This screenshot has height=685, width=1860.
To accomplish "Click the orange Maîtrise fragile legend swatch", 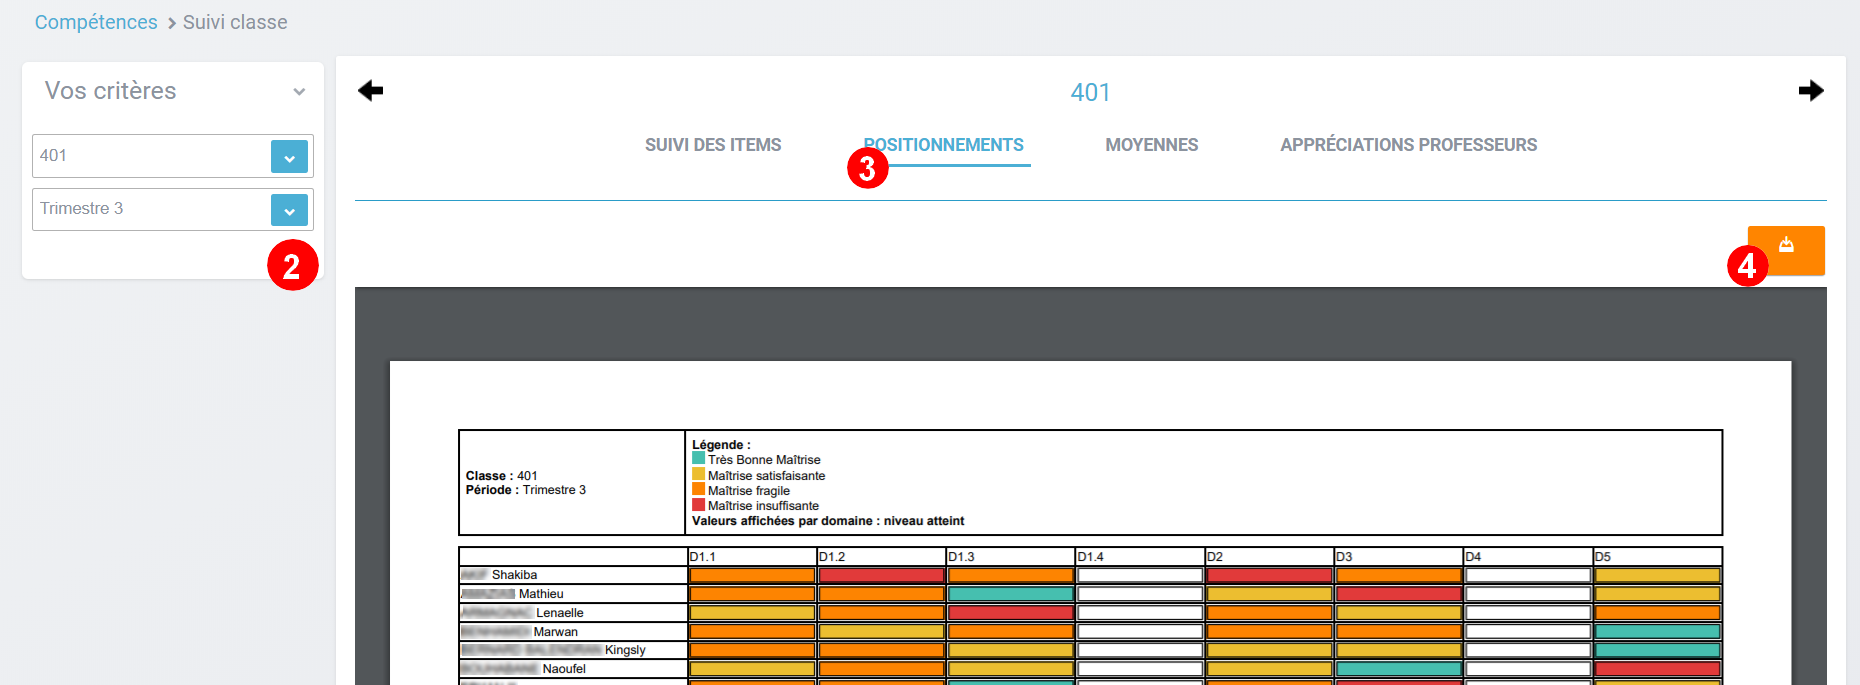I will click(x=698, y=490).
